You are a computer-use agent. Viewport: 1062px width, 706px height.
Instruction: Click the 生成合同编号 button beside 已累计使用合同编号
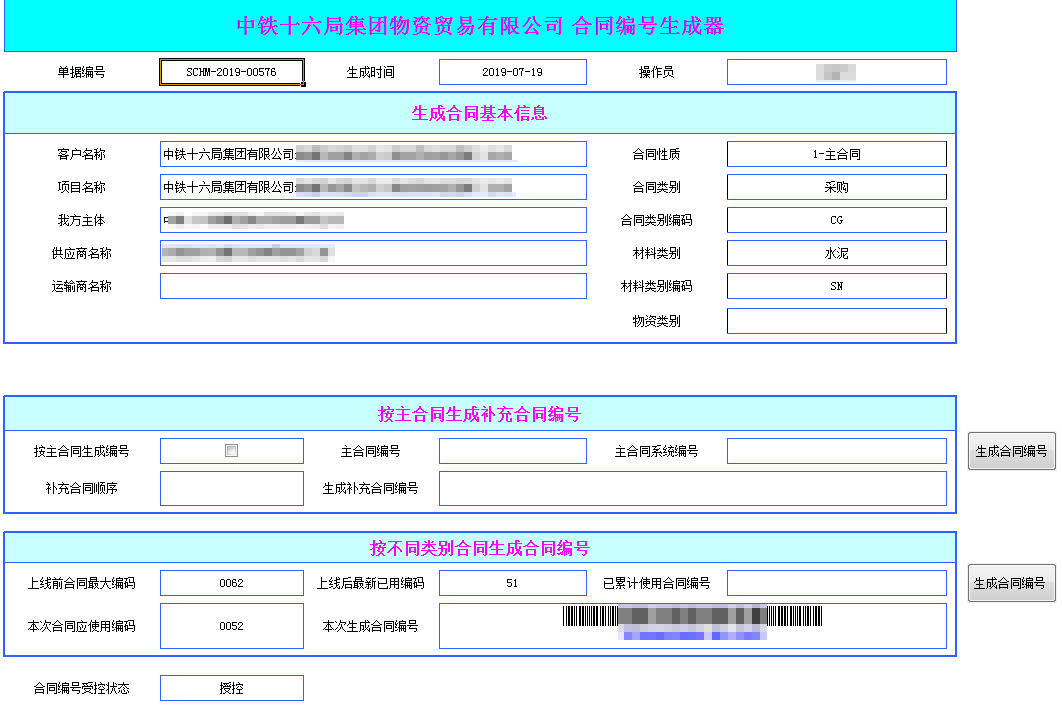pos(1011,583)
